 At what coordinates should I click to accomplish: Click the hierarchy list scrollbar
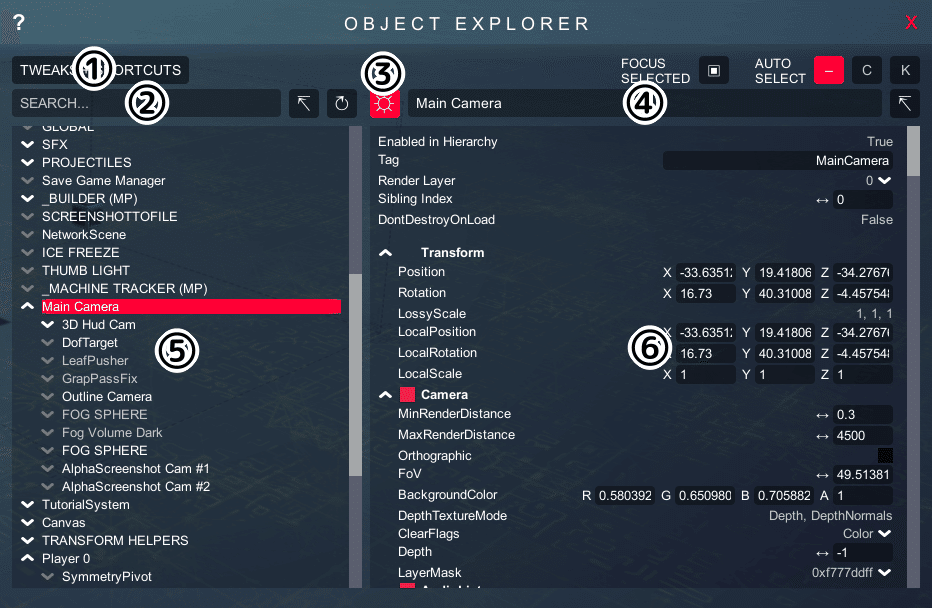tap(355, 374)
